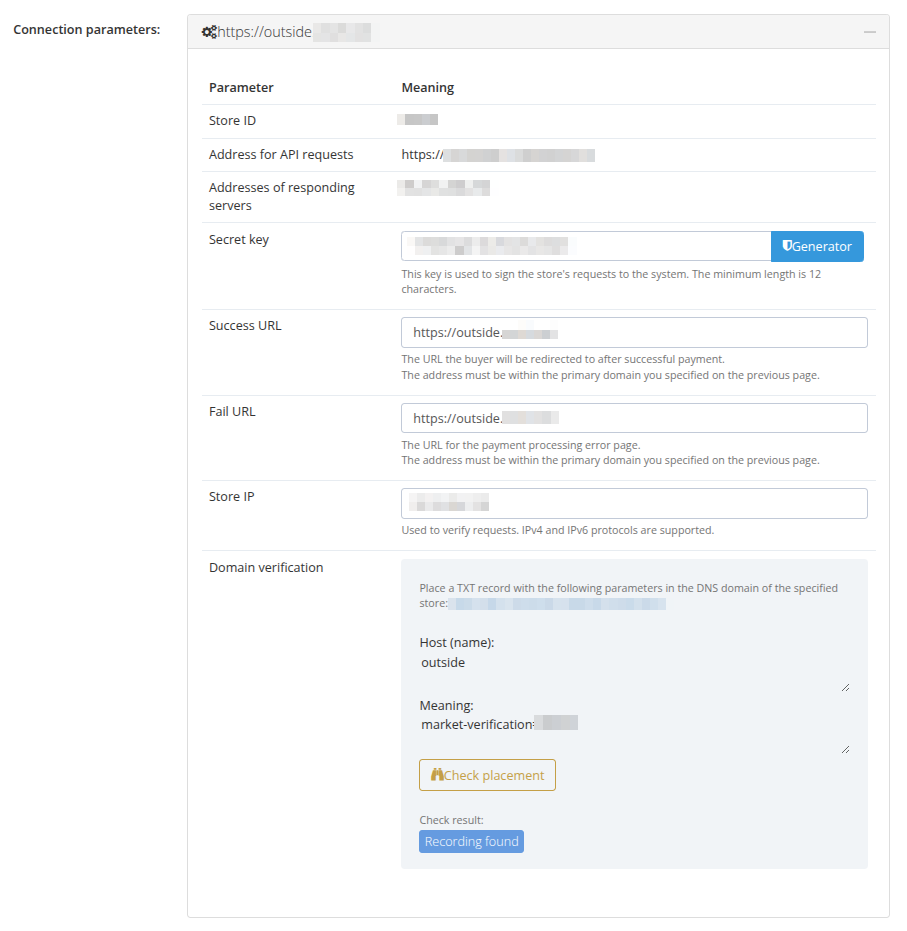Click the Generator button to create a key
907x931 pixels.
tap(816, 246)
